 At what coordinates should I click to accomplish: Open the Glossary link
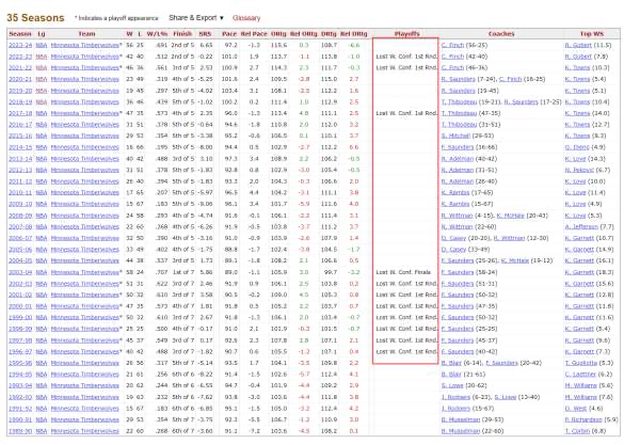pos(245,18)
